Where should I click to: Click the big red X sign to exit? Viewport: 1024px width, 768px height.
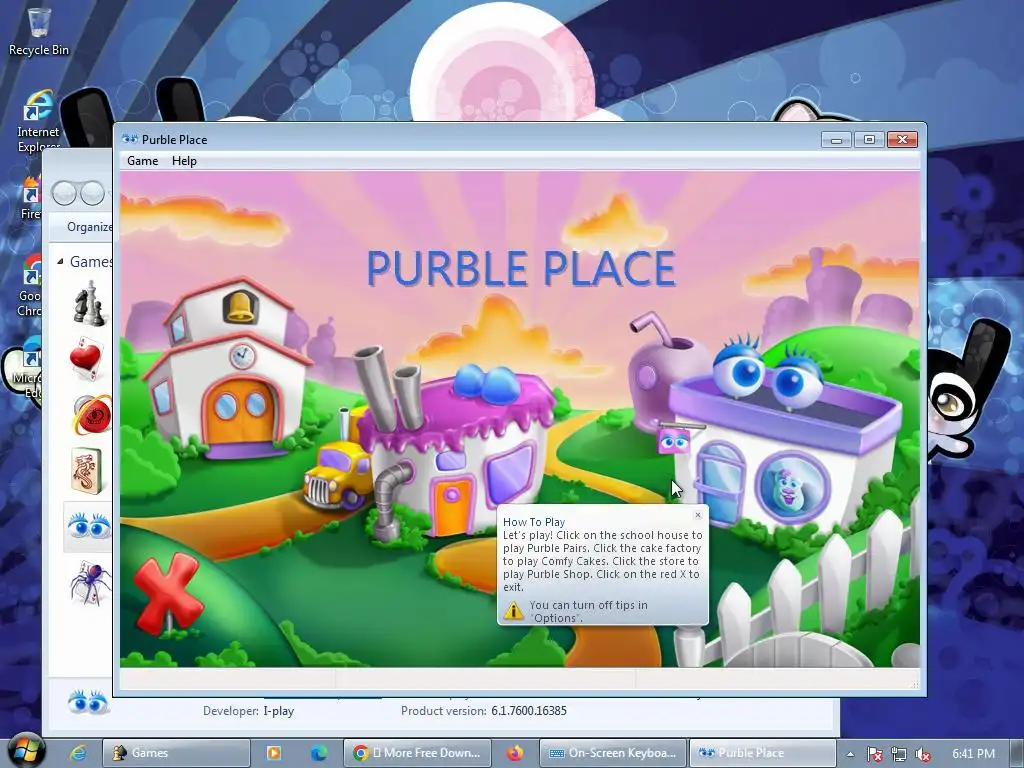[x=167, y=593]
